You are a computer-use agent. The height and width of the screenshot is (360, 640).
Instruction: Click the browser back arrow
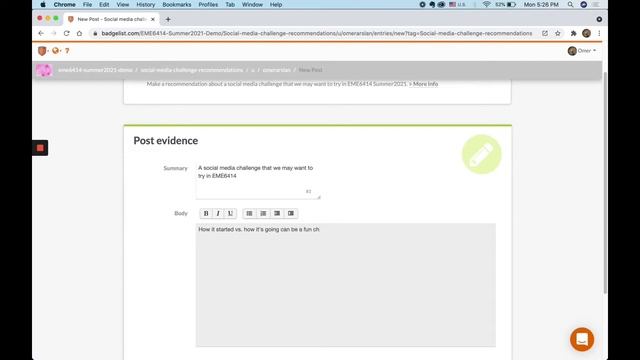41,33
